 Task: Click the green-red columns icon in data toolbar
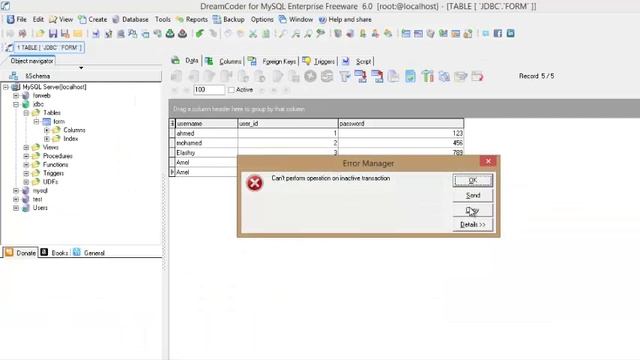pyautogui.click(x=427, y=76)
